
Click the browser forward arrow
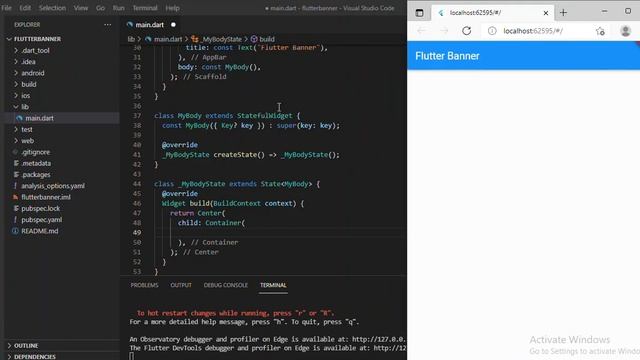[444, 31]
